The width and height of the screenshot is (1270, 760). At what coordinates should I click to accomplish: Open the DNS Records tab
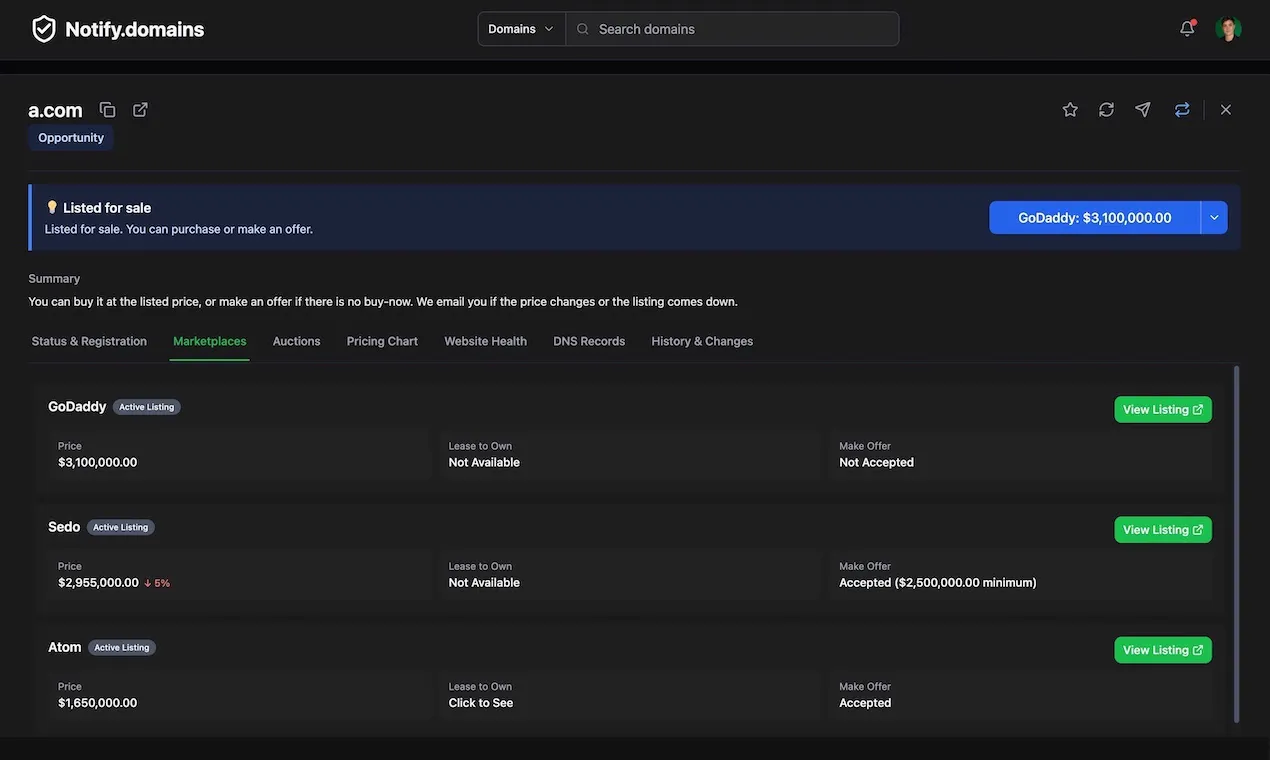(x=589, y=341)
